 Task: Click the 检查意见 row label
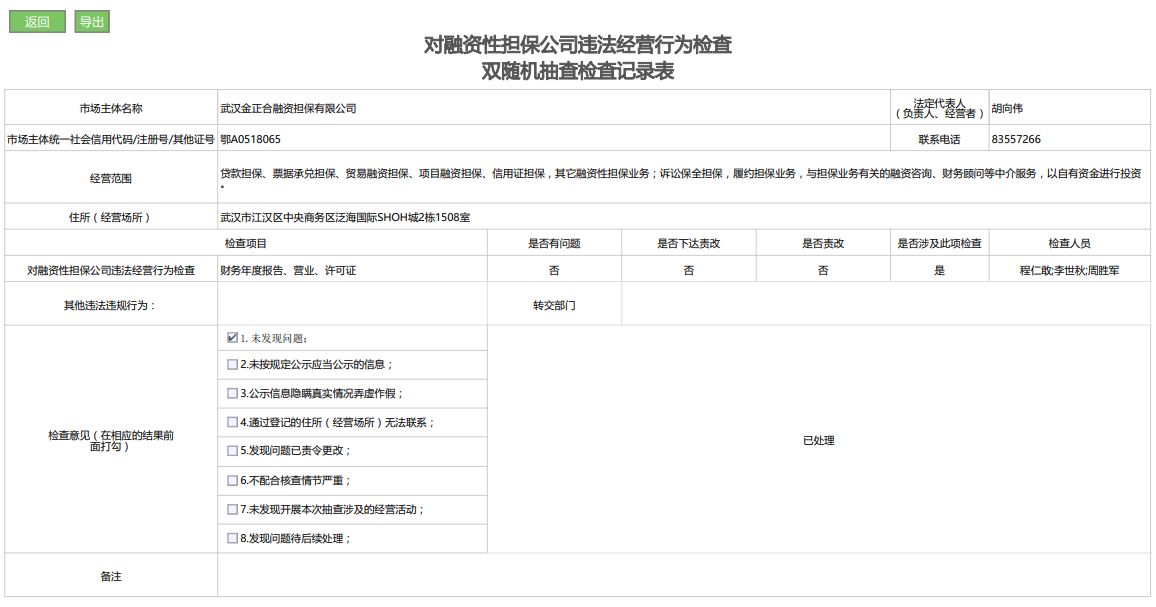click(111, 440)
